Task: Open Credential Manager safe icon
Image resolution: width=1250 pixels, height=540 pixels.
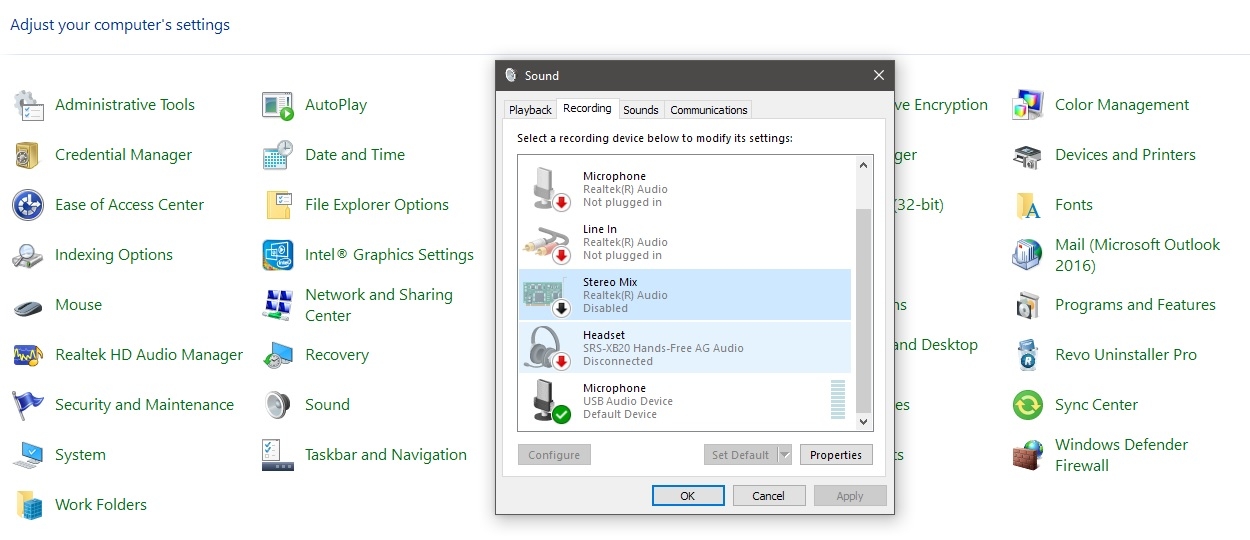Action: tap(28, 155)
